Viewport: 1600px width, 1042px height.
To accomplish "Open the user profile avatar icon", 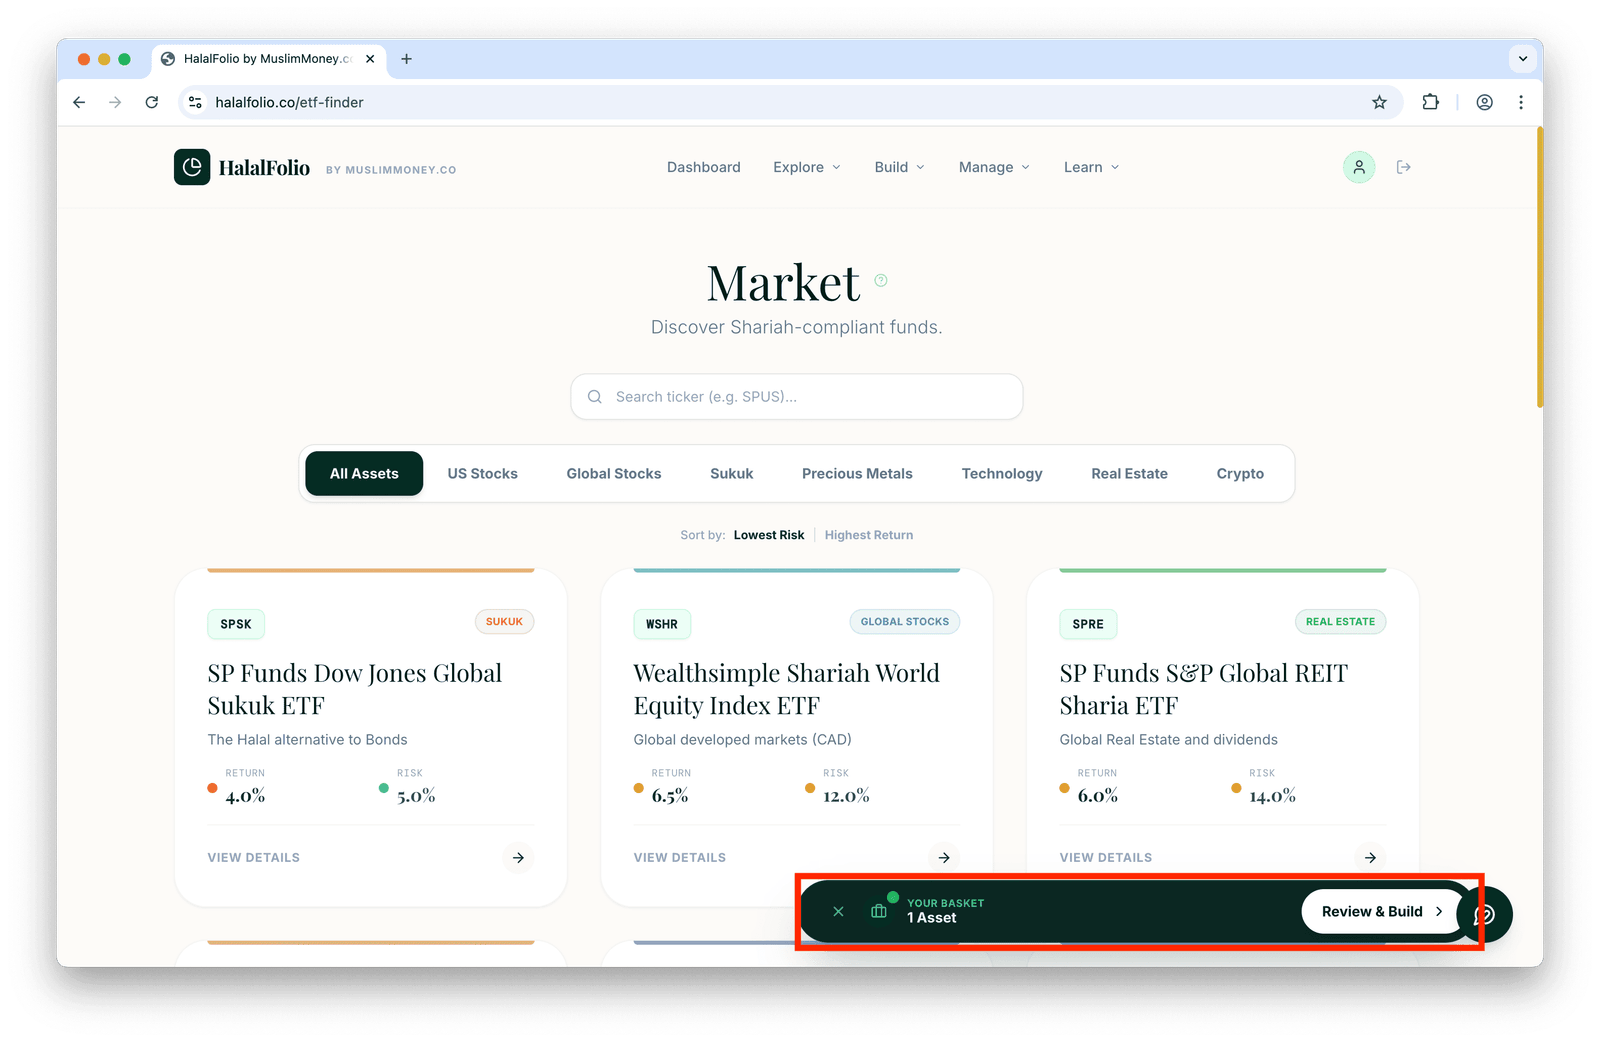I will click(x=1359, y=167).
